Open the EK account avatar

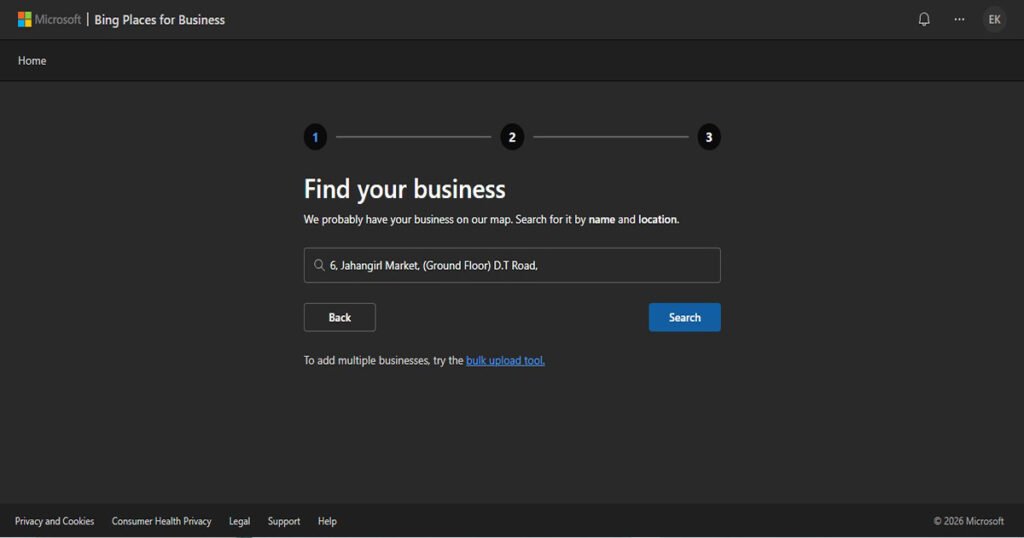tap(995, 20)
